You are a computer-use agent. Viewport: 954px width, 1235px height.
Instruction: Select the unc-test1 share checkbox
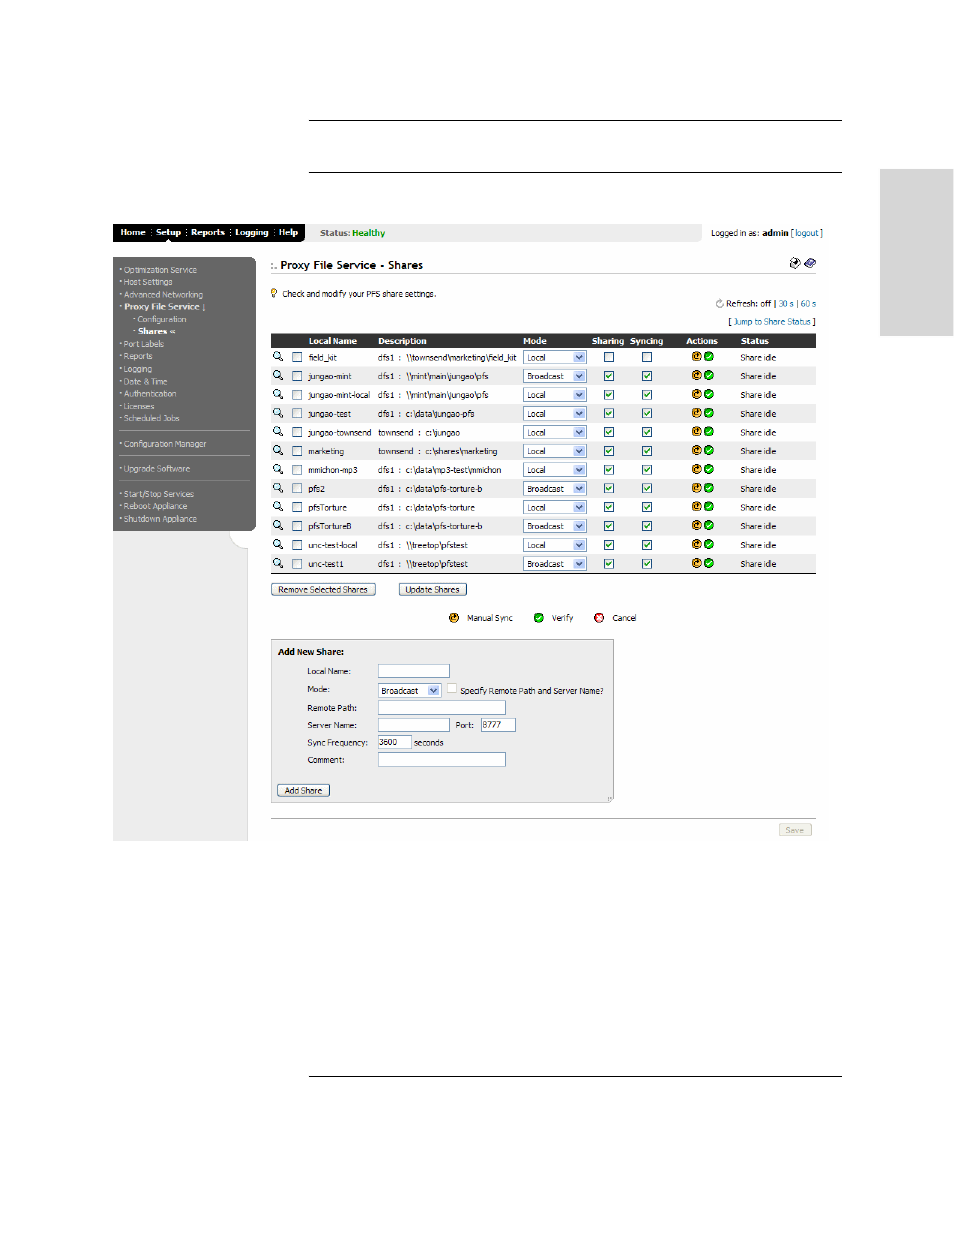click(297, 564)
